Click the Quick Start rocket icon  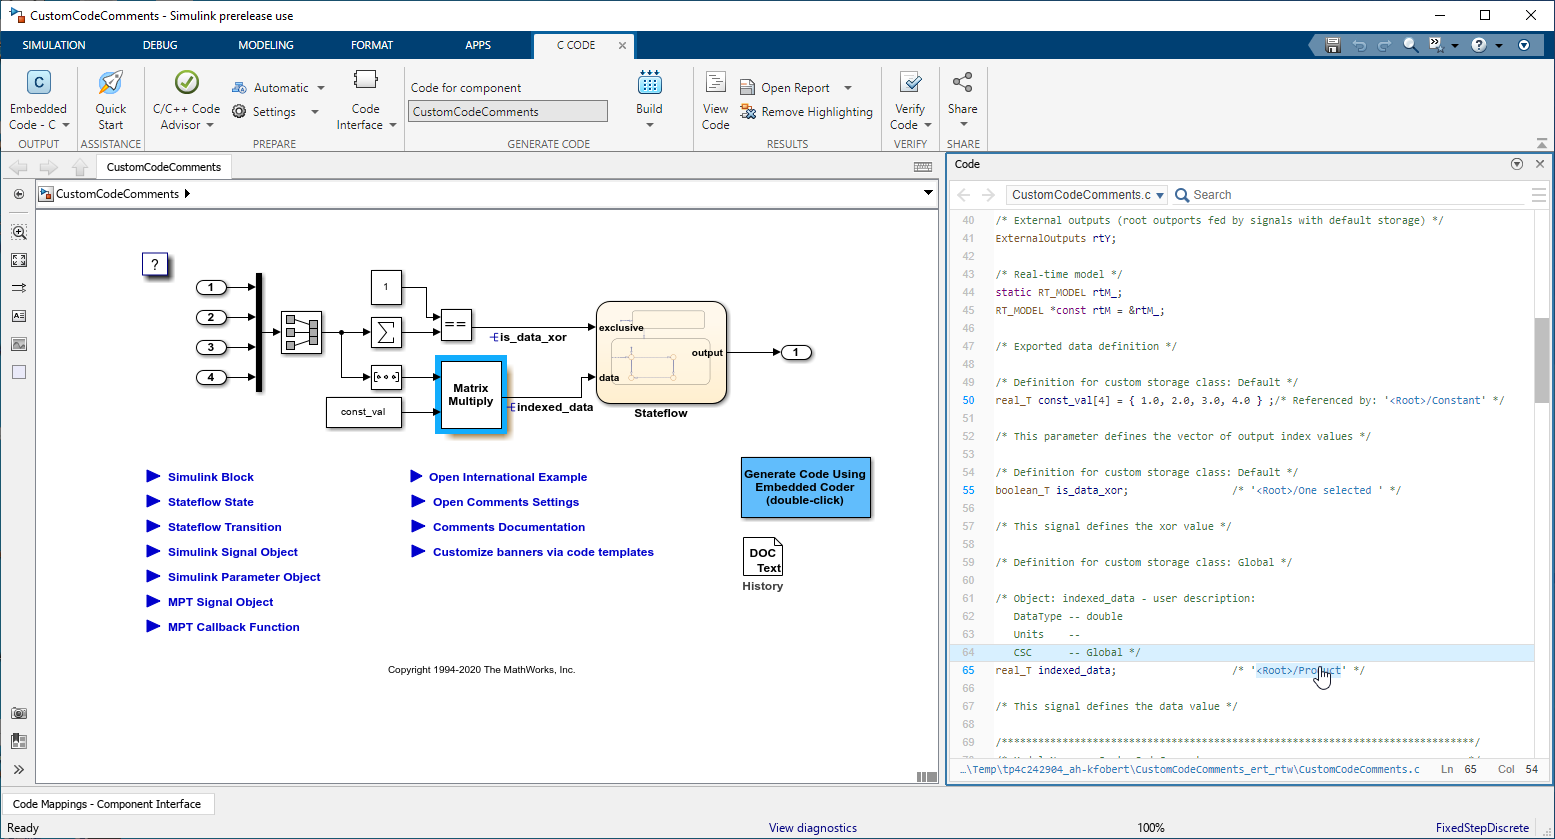(x=111, y=84)
